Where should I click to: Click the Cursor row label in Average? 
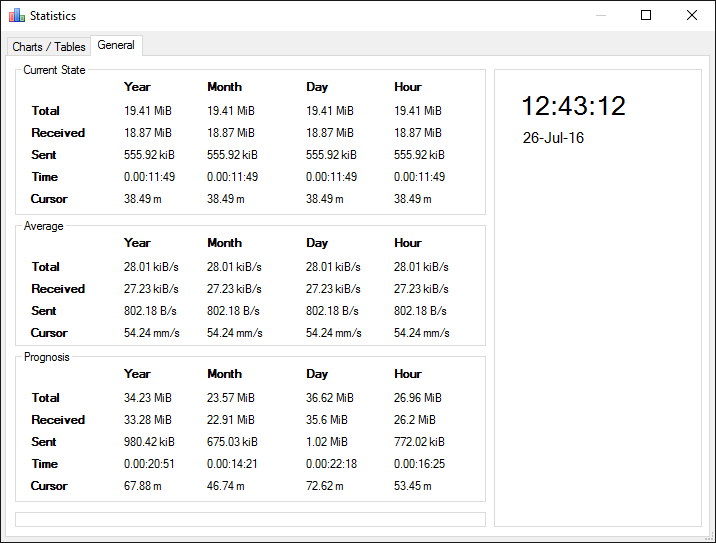[49, 333]
